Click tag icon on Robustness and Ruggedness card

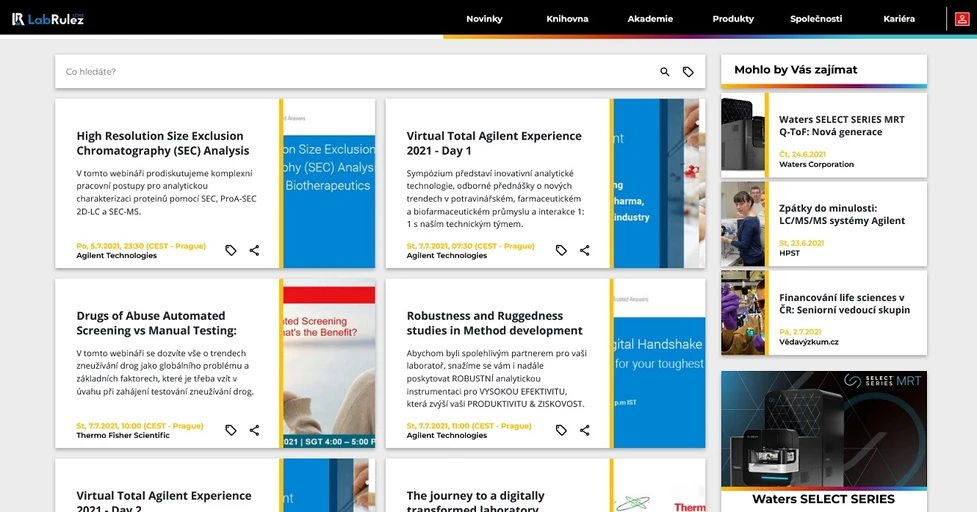tap(561, 430)
